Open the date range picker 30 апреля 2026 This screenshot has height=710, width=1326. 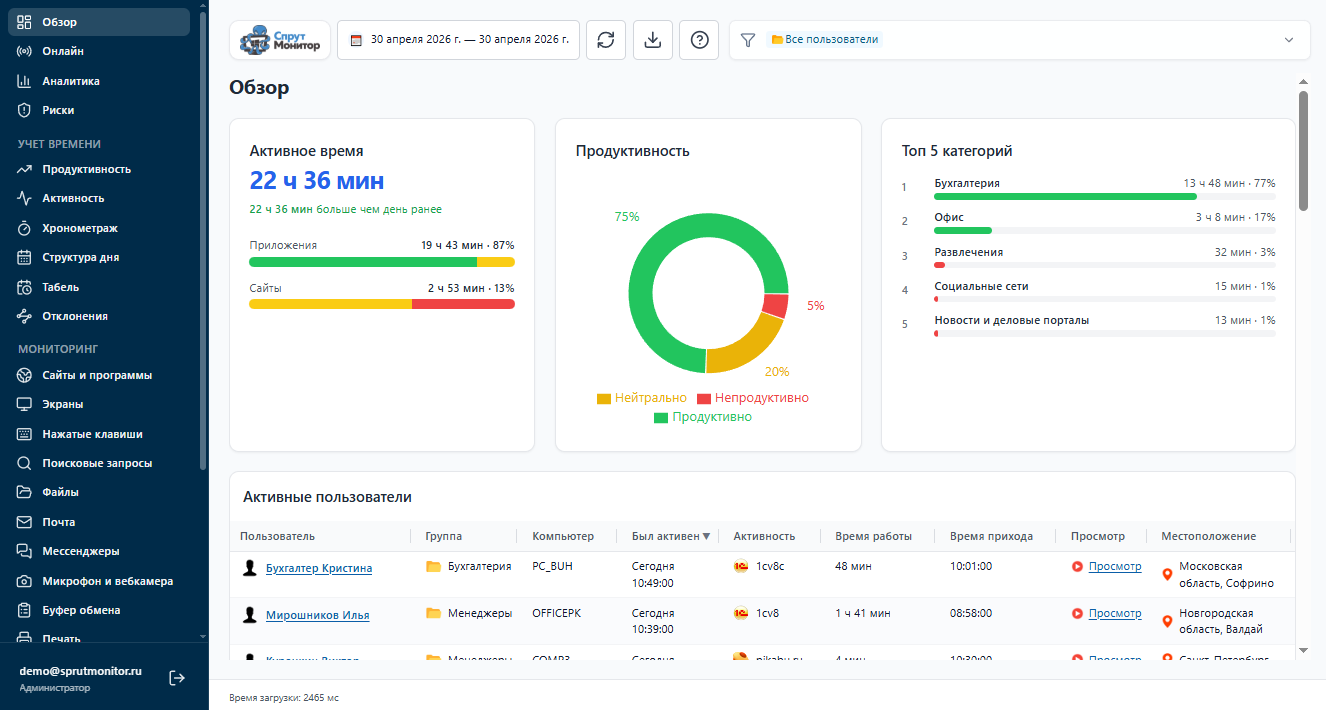[x=459, y=40]
